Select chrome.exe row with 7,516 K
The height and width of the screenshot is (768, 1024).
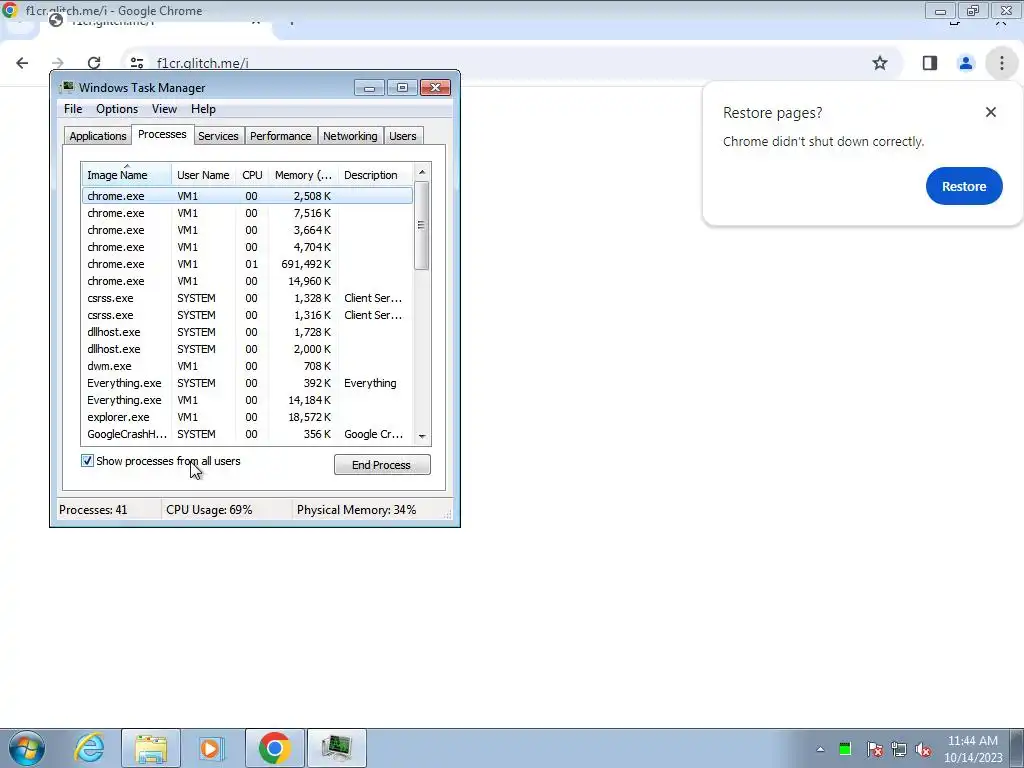tap(247, 213)
